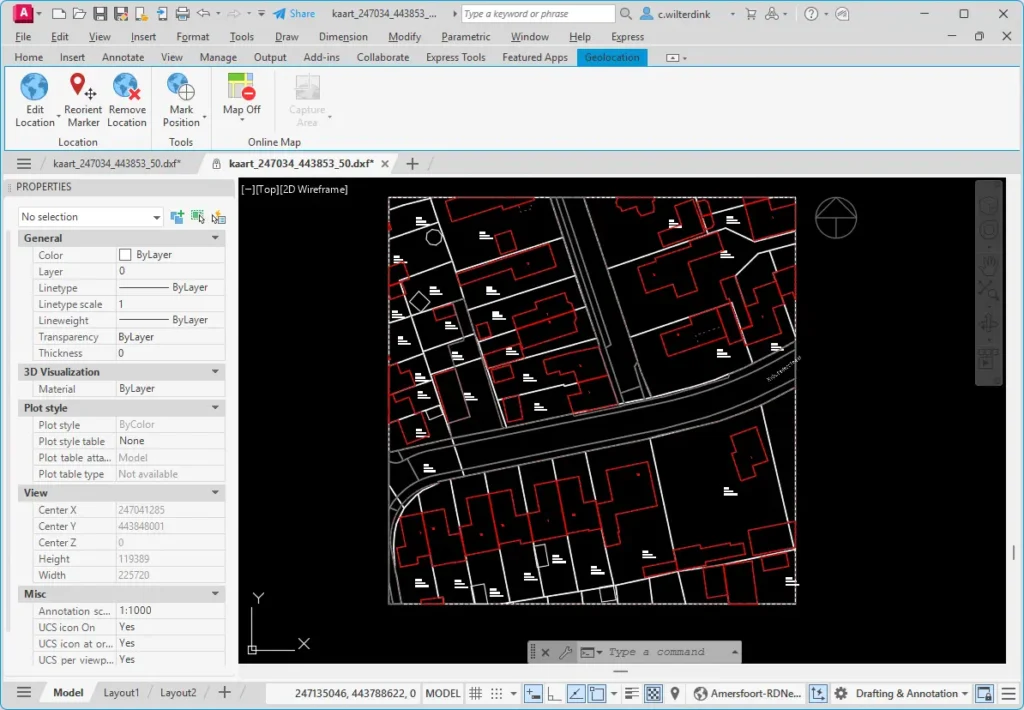Toggle object snap in the status bar
The width and height of the screenshot is (1024, 710).
596,693
